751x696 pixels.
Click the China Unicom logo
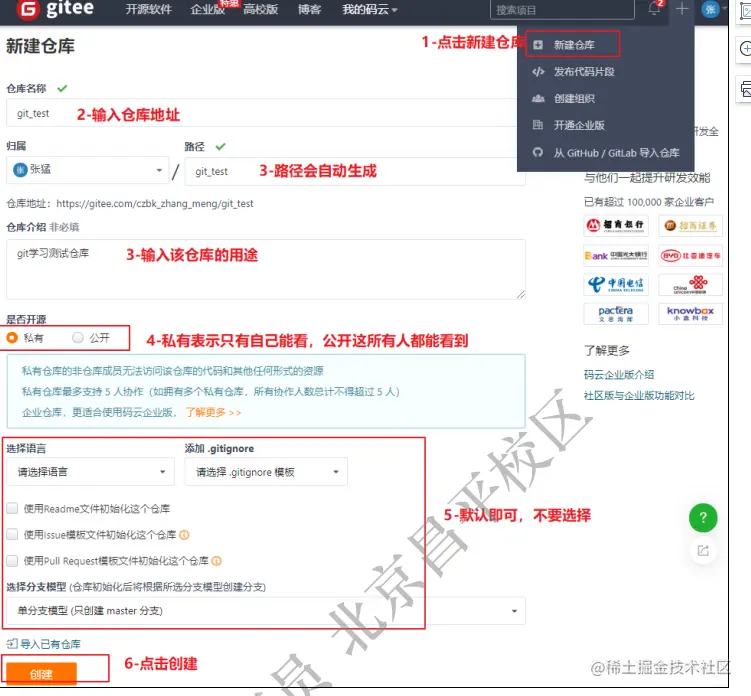[690, 285]
